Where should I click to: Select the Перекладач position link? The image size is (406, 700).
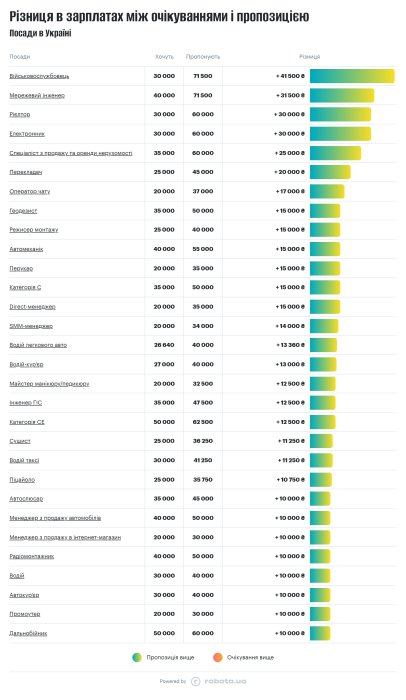click(26, 172)
